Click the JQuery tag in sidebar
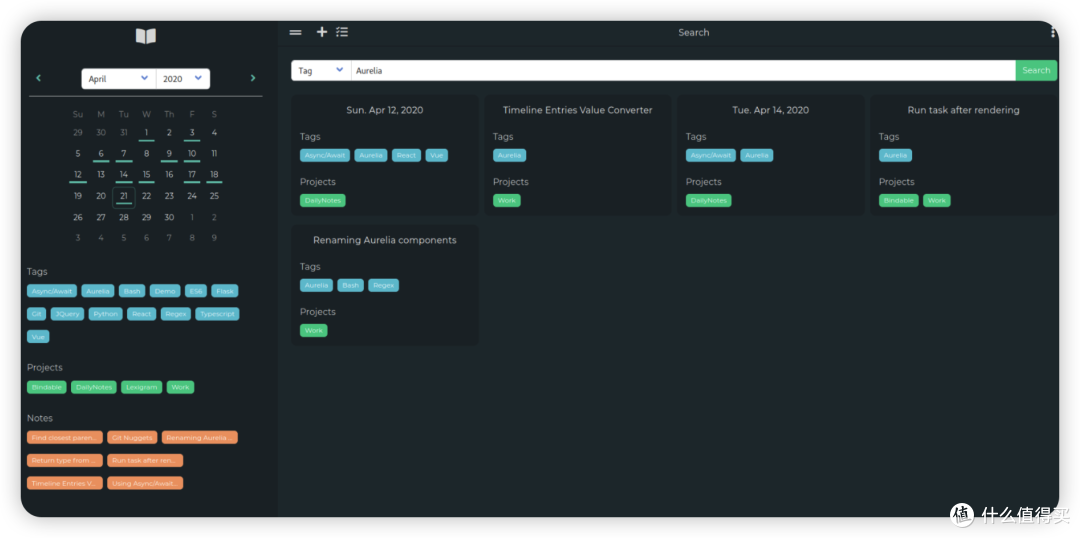 pos(68,313)
